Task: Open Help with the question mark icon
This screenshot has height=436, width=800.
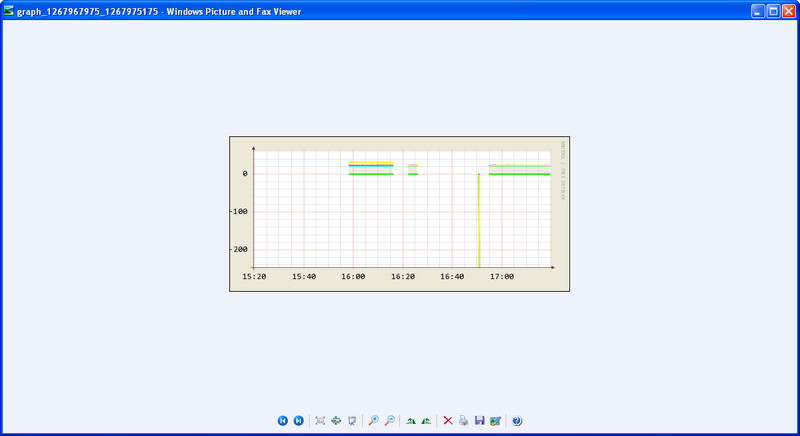Action: [517, 421]
